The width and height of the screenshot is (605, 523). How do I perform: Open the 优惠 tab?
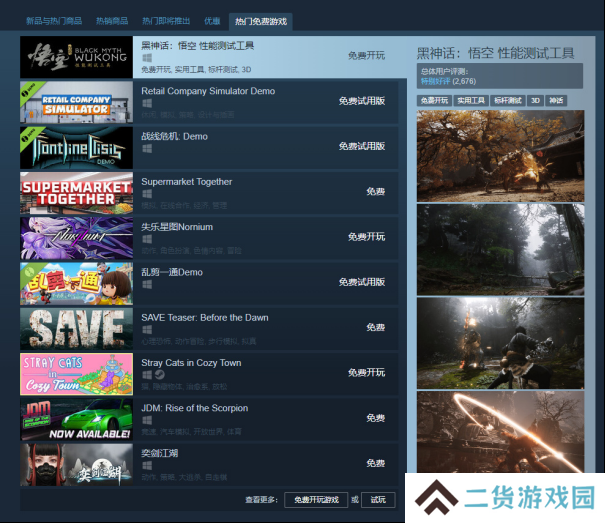pos(212,21)
